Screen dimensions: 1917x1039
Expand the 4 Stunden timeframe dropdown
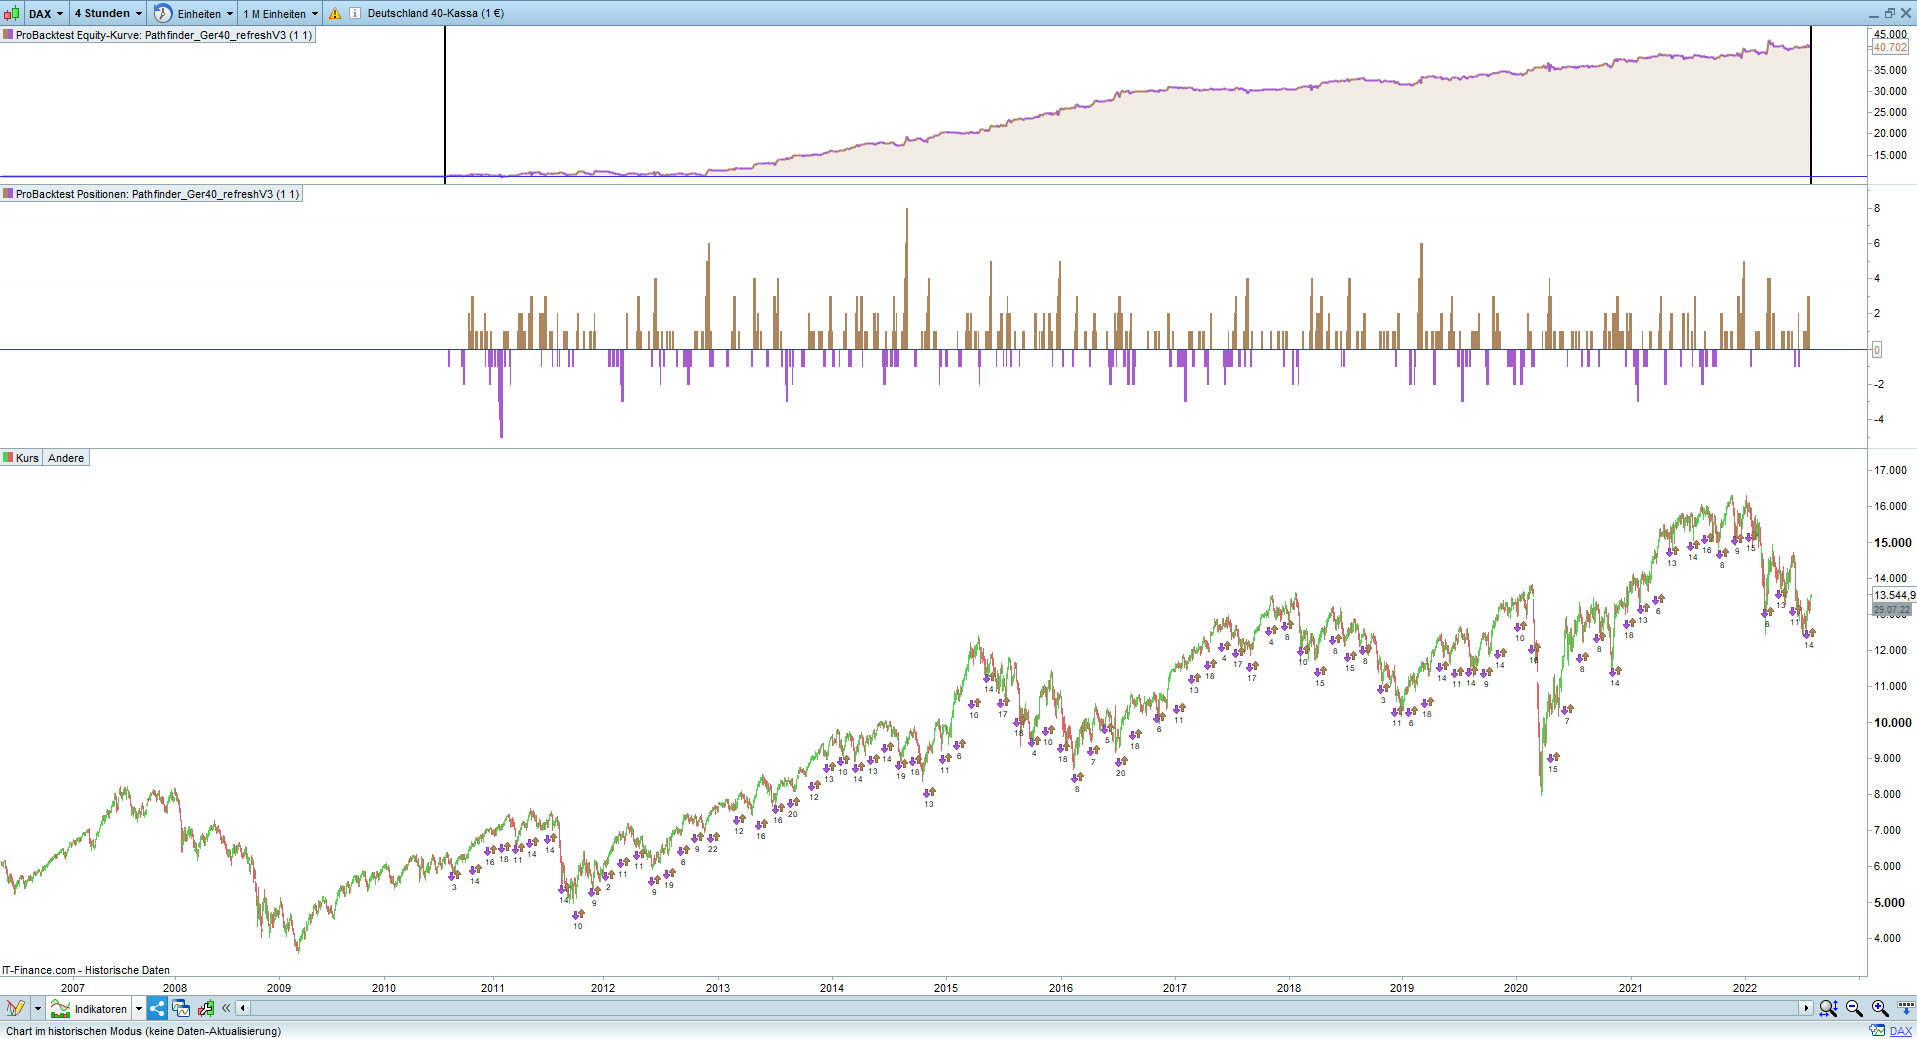108,13
